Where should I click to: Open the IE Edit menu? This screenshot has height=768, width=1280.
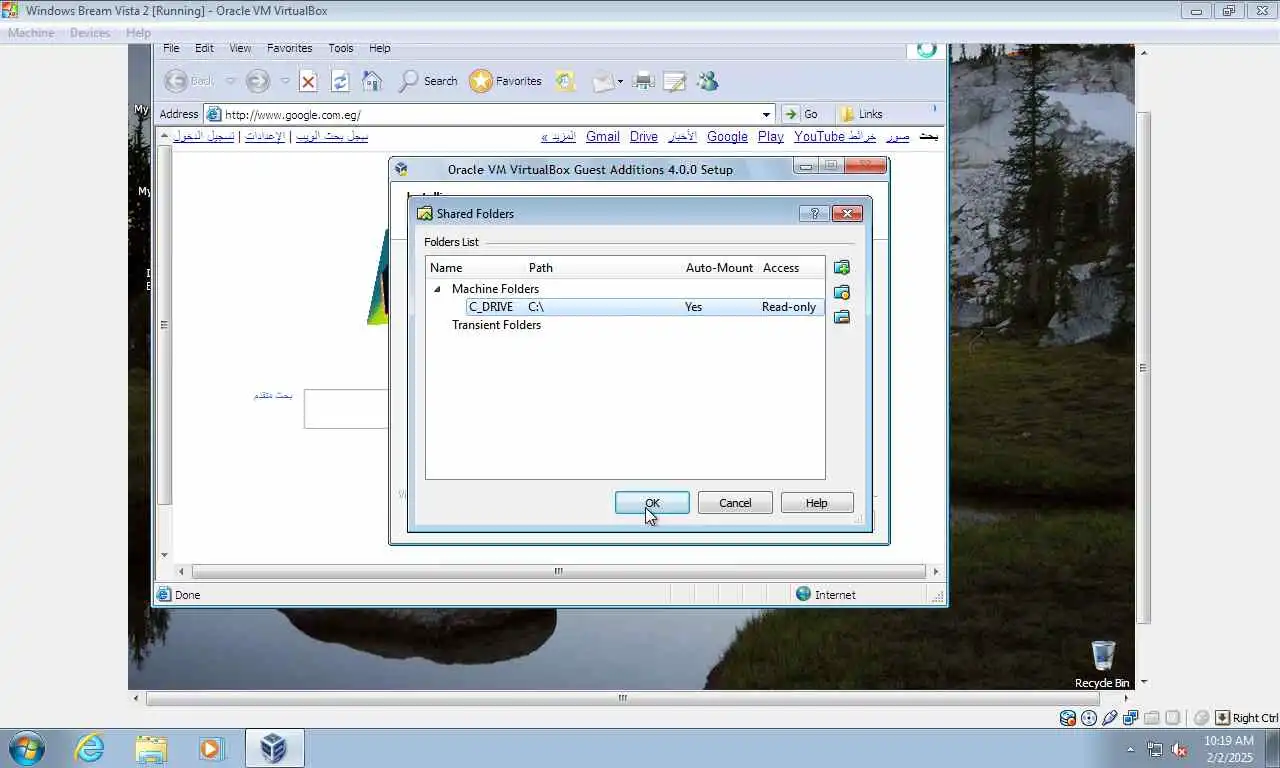(204, 48)
